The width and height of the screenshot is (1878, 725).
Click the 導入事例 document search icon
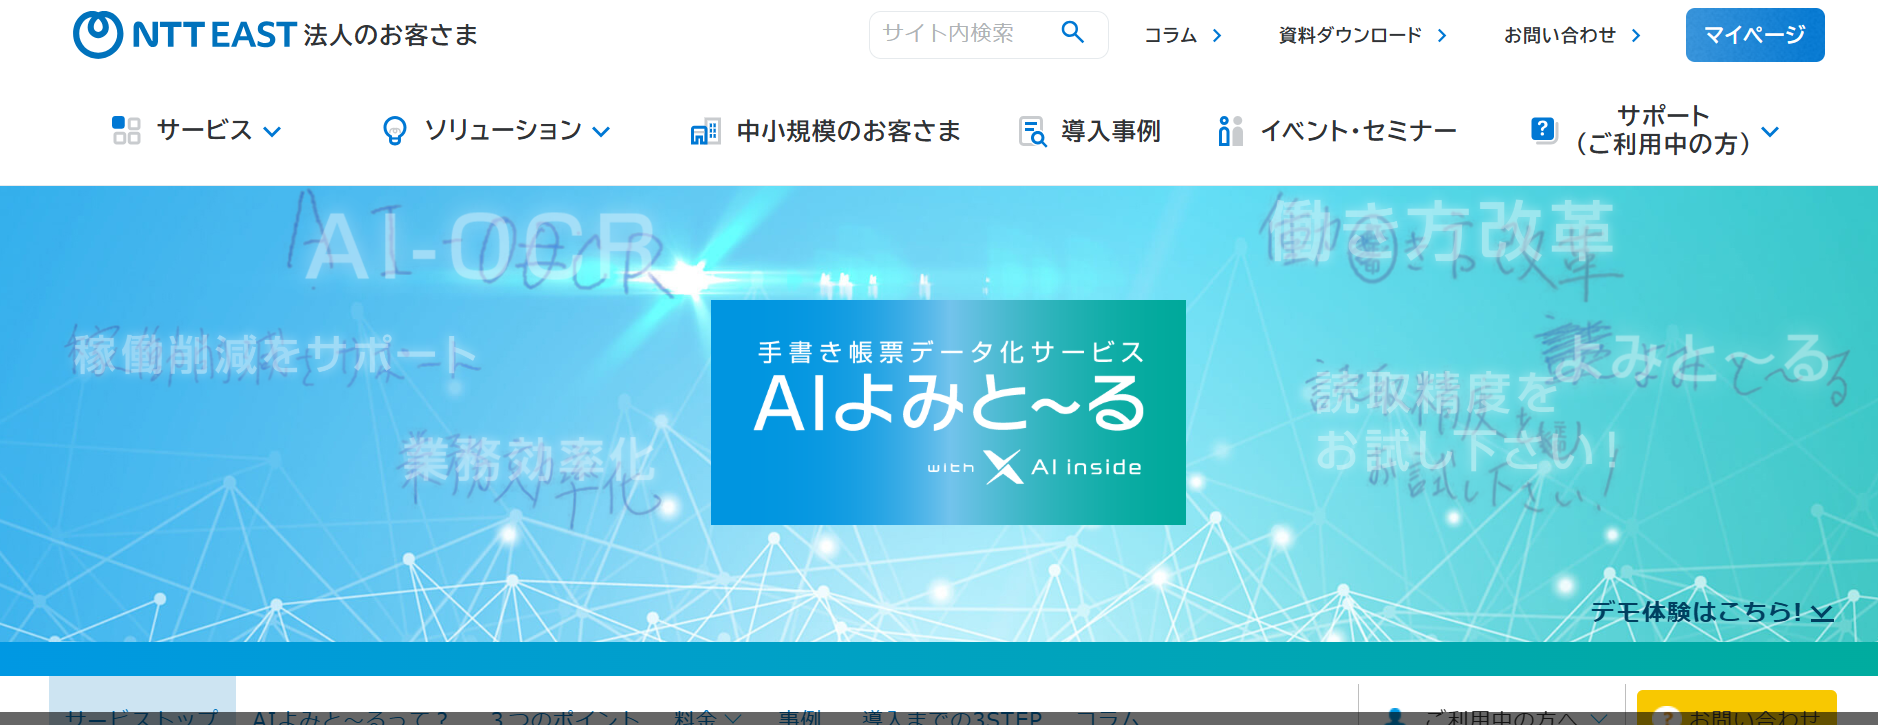1032,131
